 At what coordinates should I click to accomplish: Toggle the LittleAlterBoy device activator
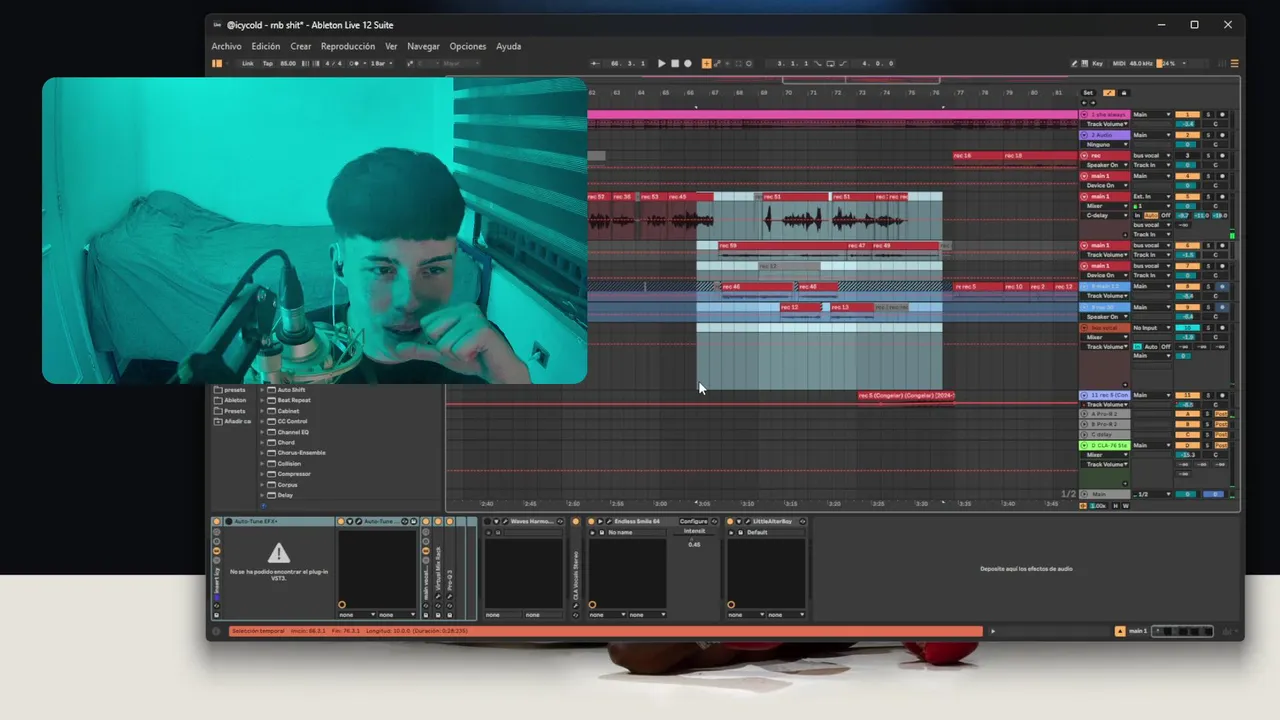click(730, 521)
